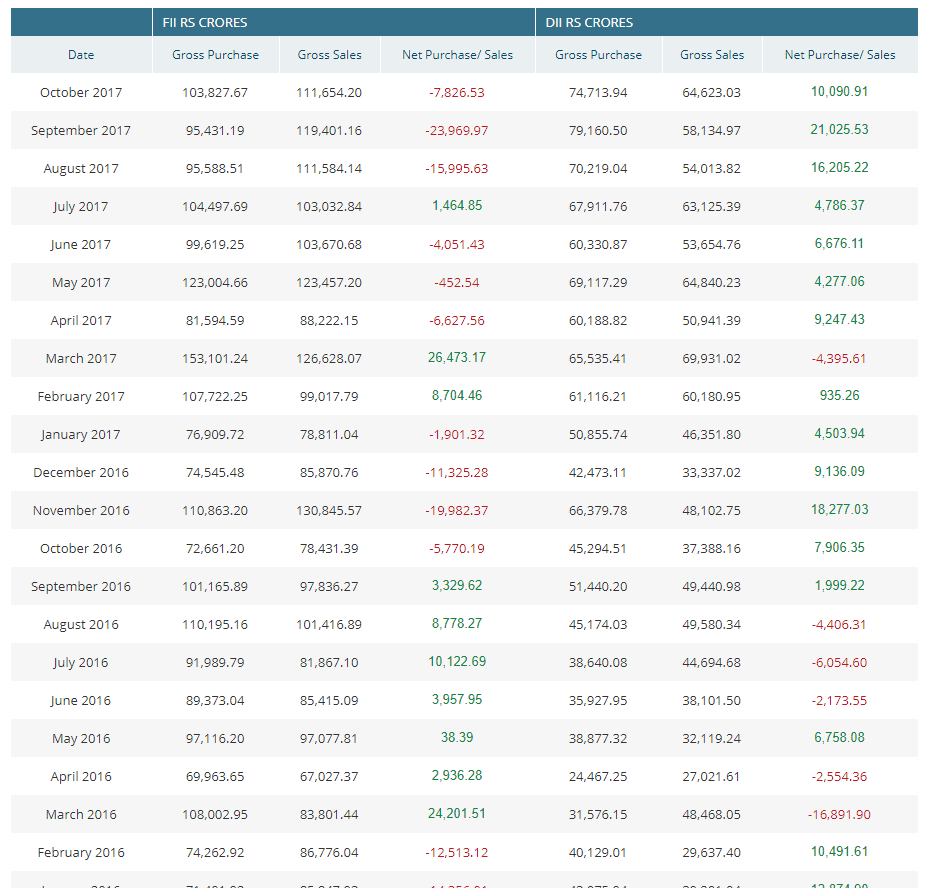Click the -16,891.90 DII value for March 2016
The image size is (940, 888).
(839, 814)
